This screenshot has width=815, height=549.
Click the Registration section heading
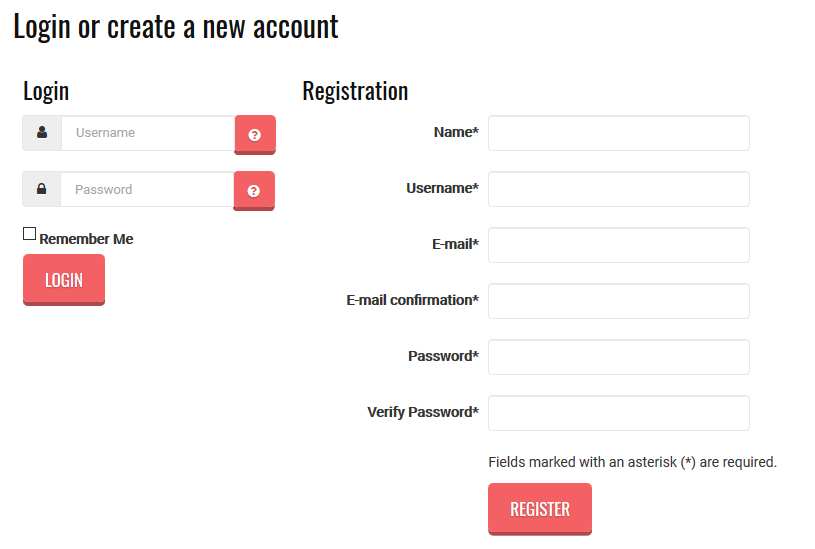[x=355, y=91]
